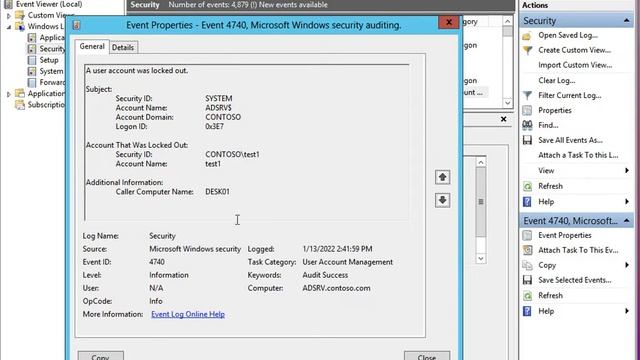The image size is (640, 360).
Task: Click the event list scrollbar down arrow
Action: (507, 103)
